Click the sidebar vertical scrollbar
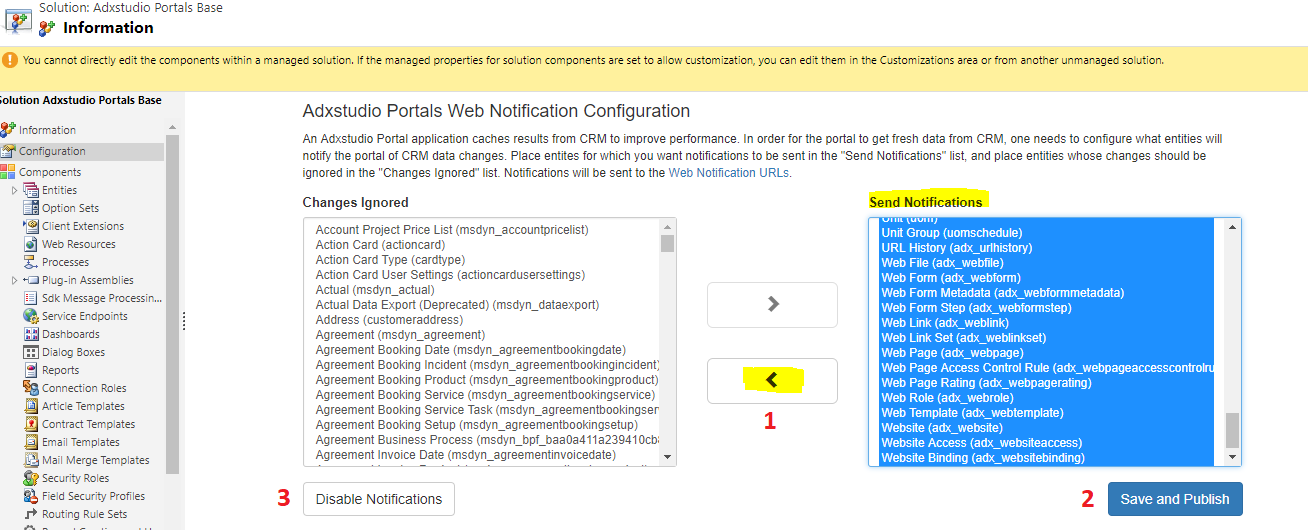 coord(172,305)
